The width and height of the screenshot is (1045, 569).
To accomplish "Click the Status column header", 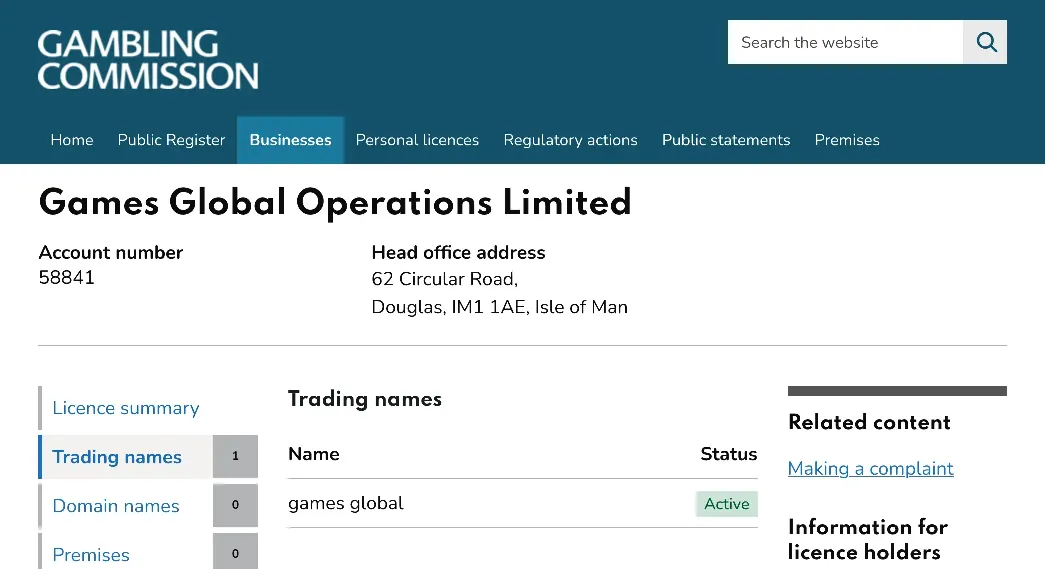I will click(728, 454).
